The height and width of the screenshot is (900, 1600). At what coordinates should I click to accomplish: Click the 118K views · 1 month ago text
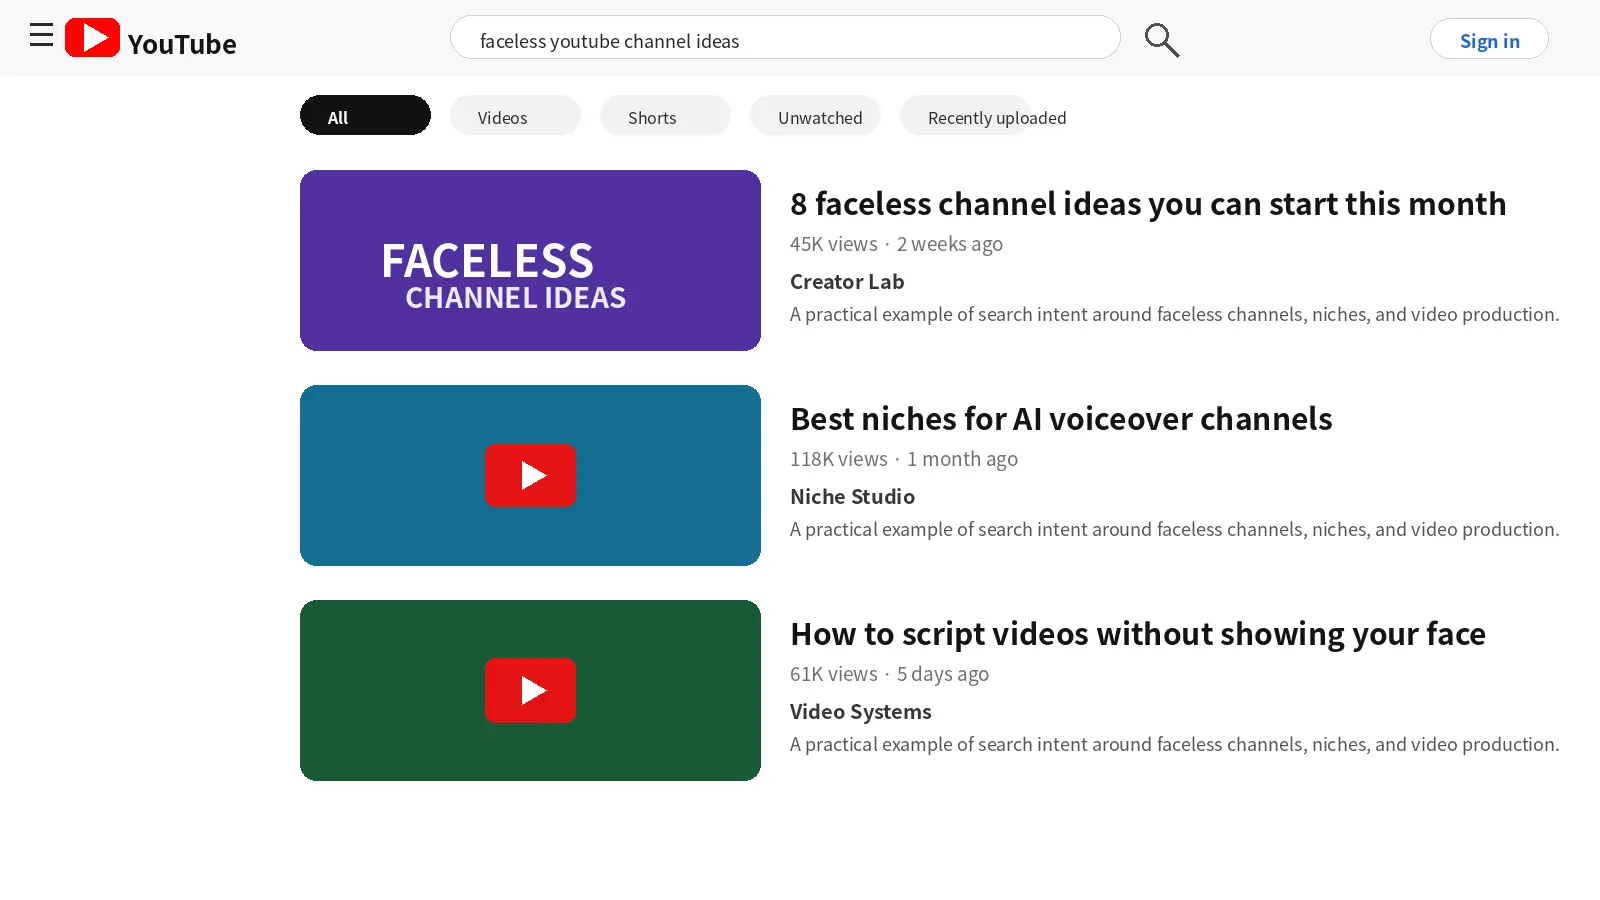904,459
